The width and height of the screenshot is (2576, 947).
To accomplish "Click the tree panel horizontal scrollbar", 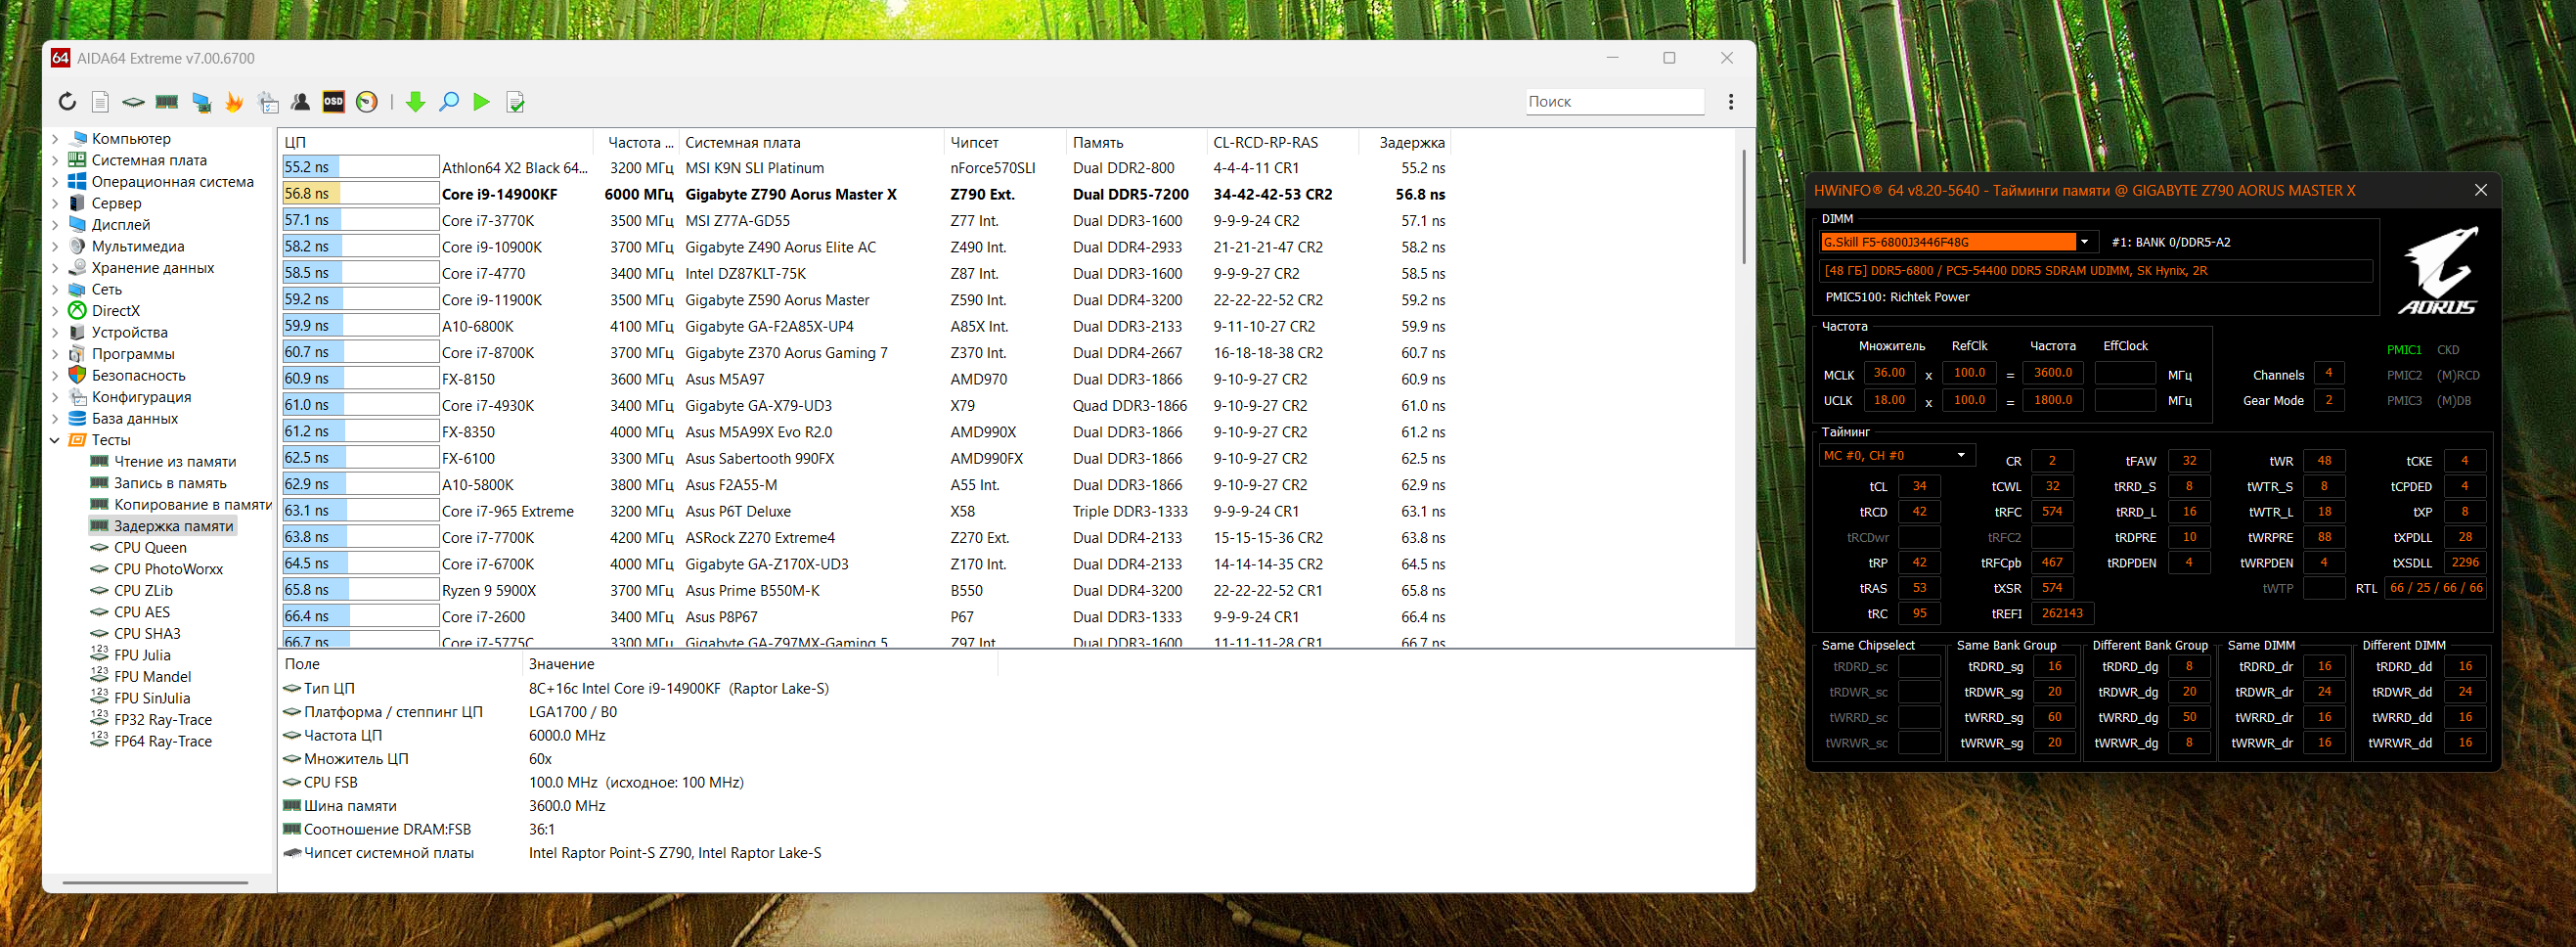I will [x=155, y=883].
